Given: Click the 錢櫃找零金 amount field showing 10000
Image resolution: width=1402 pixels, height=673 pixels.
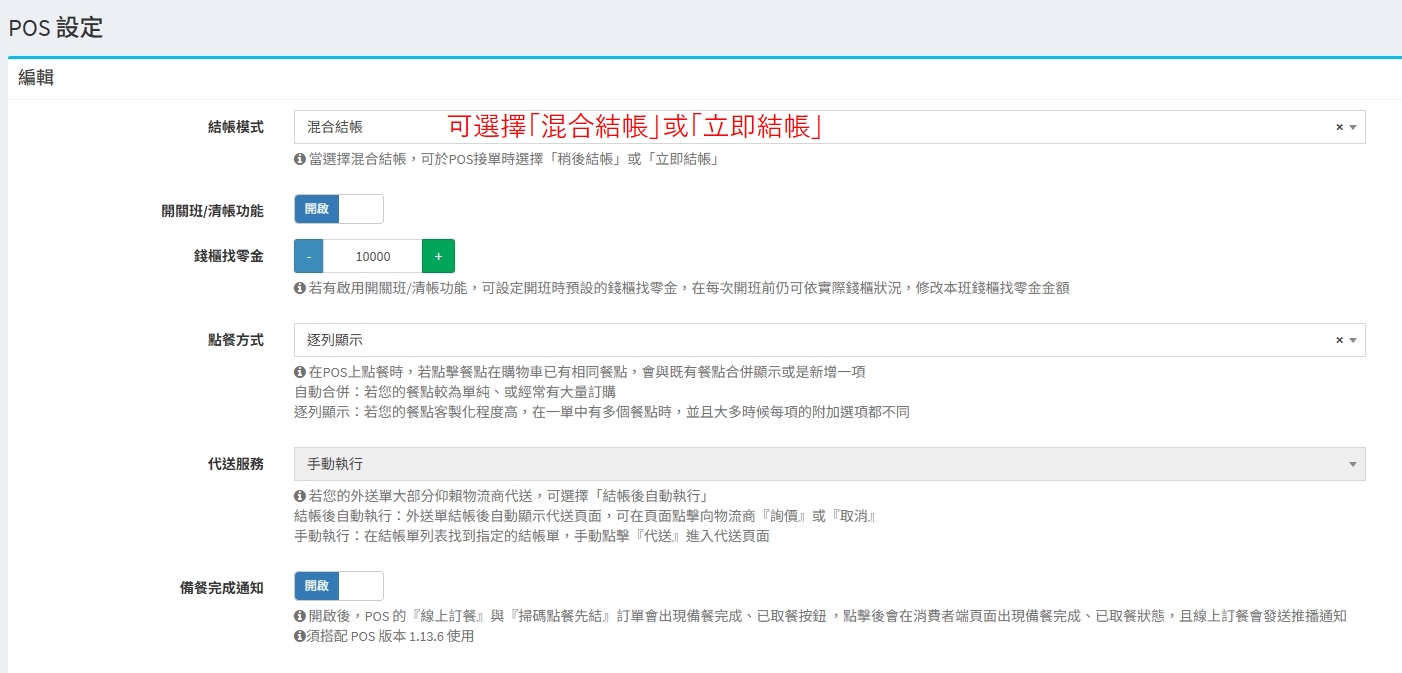Looking at the screenshot, I should click(x=373, y=256).
